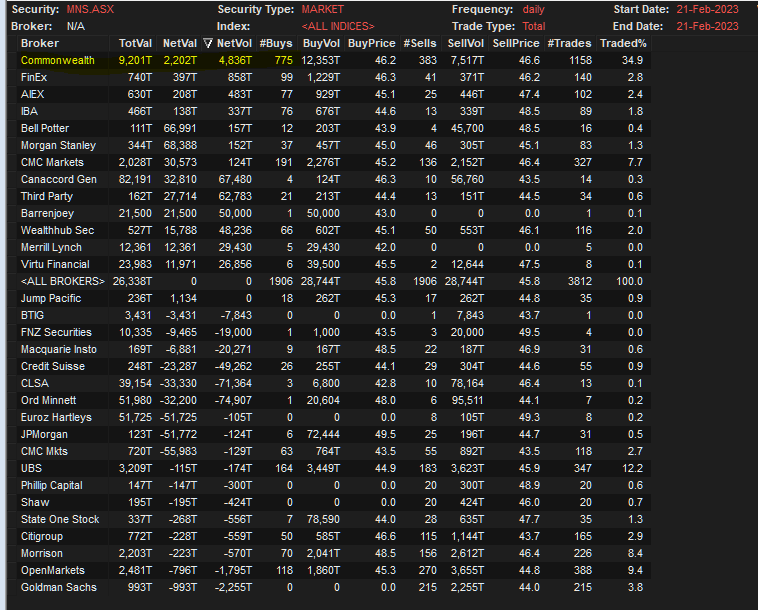Click UBS Traded% cell 12.2
758x610 pixels.
[632, 468]
